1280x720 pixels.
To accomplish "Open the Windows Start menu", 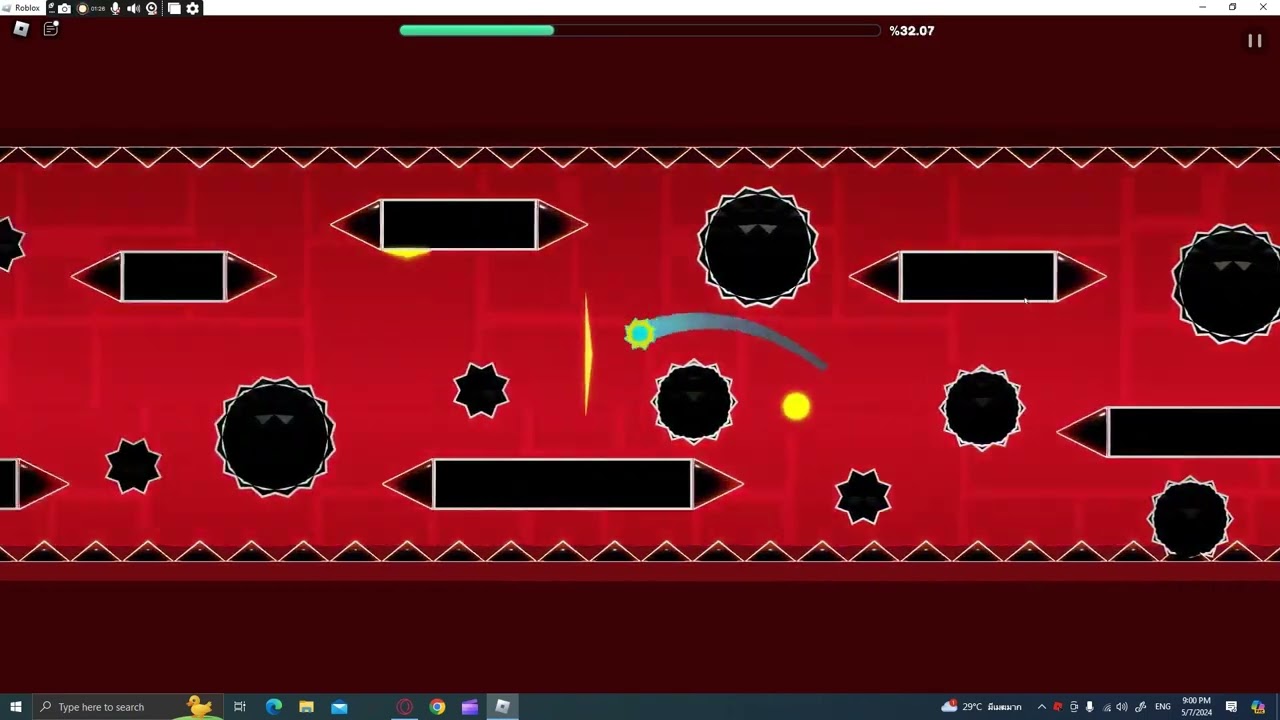I will click(16, 707).
